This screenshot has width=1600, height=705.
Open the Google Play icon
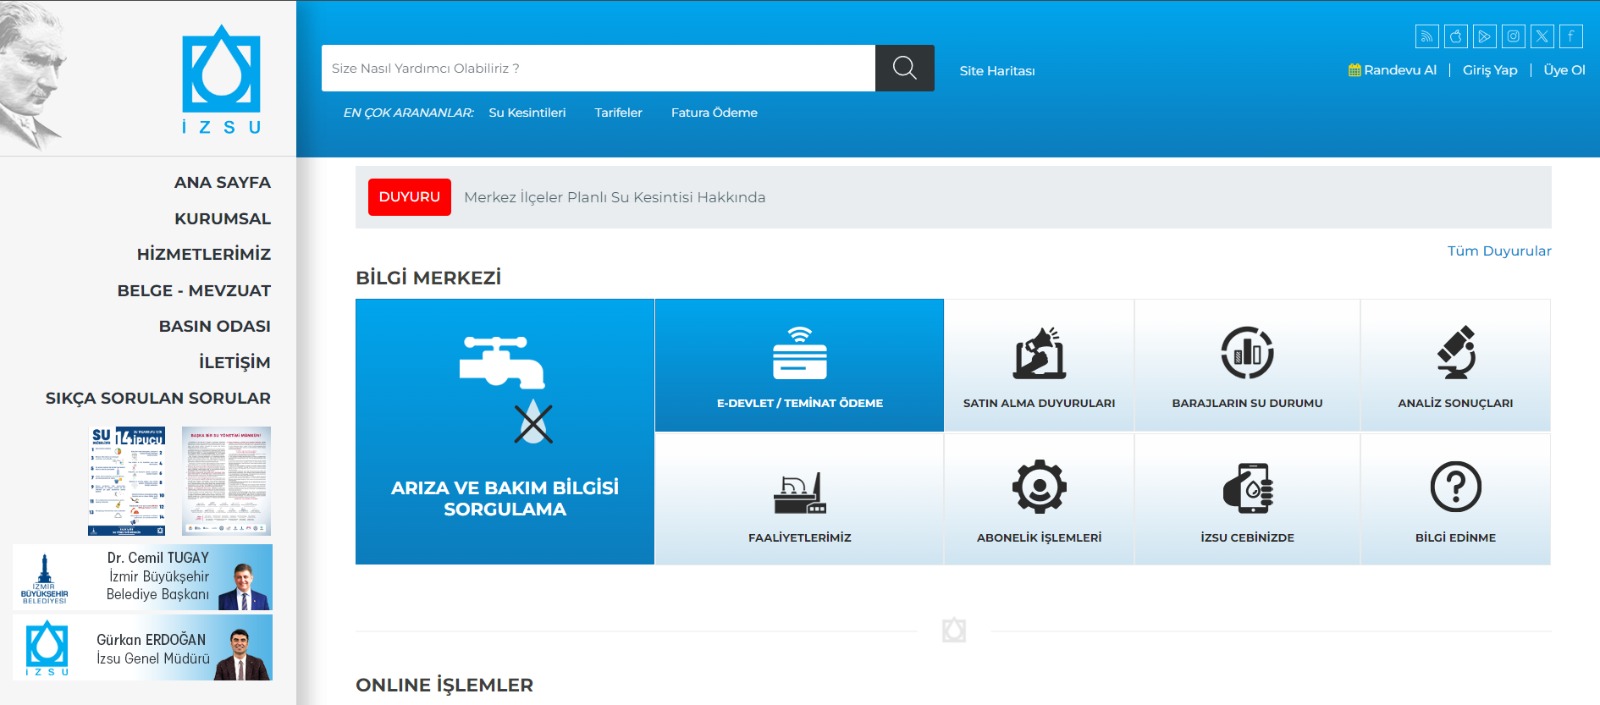1485,37
